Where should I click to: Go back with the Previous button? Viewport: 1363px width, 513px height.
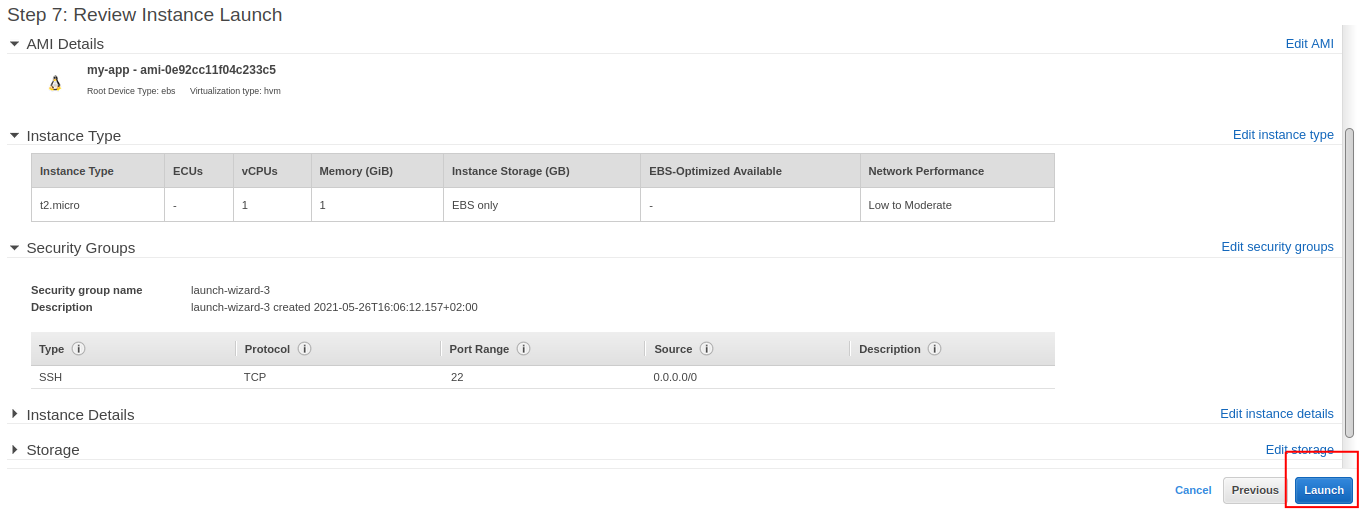click(x=1255, y=490)
